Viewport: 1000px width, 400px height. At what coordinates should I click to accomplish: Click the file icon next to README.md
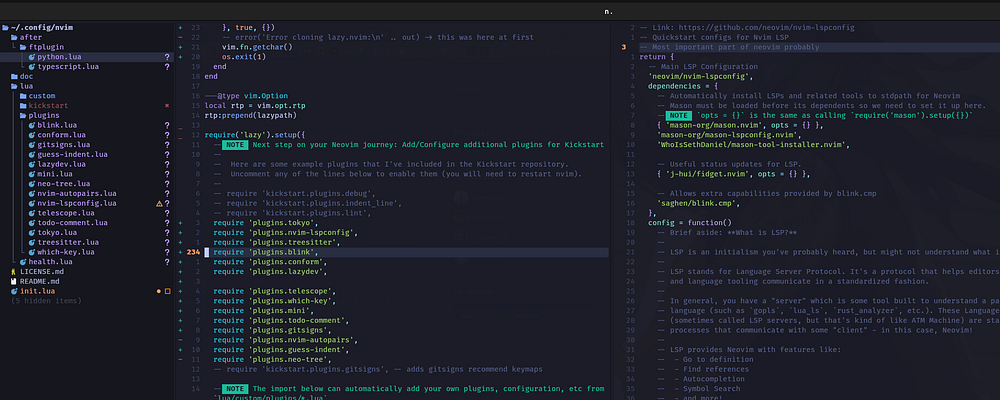click(x=12, y=281)
